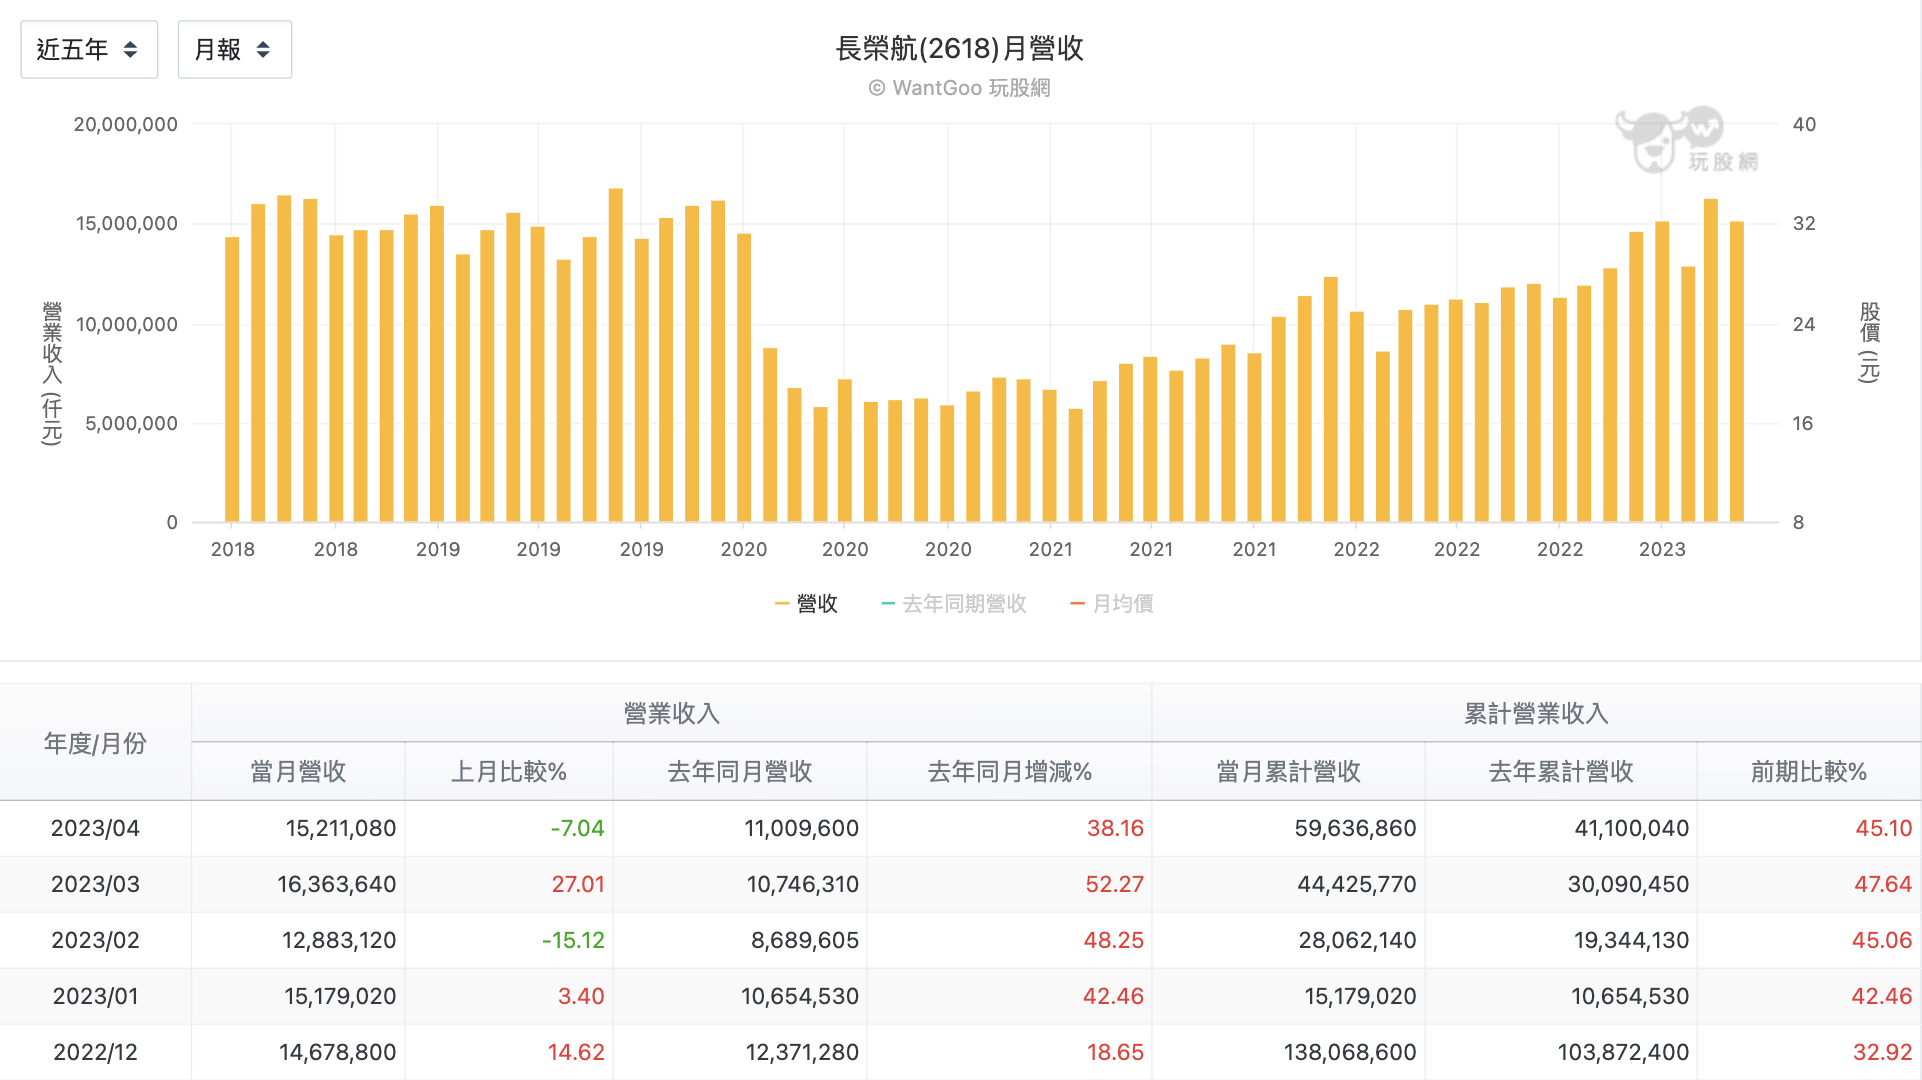Click the 當月累計營收 column header
Screen dimensions: 1922x1080
(1289, 772)
